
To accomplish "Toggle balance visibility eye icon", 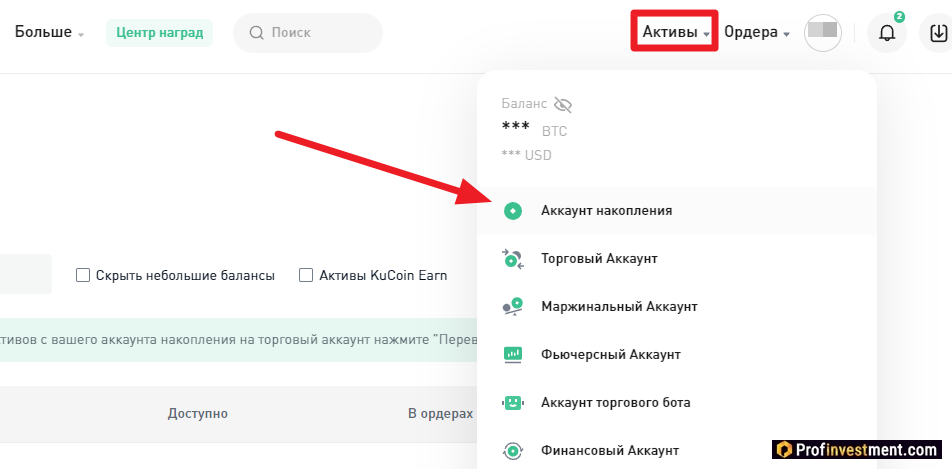I will click(563, 104).
